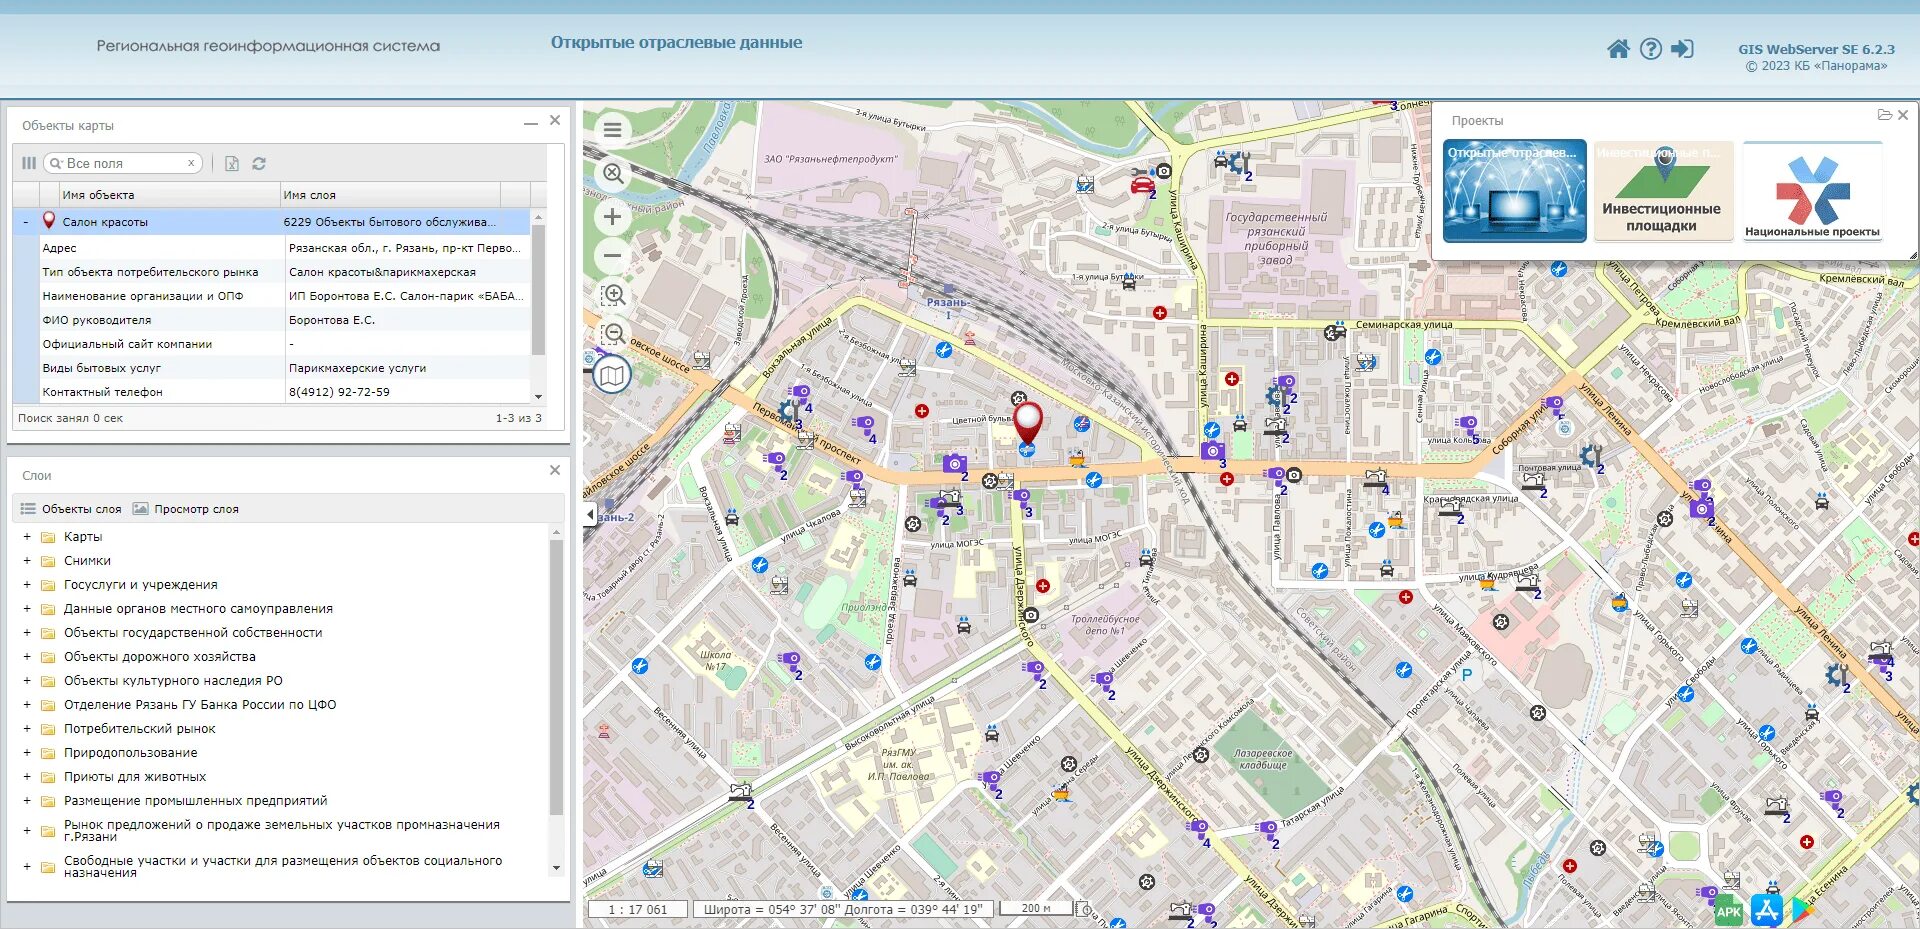Select Отделение Рязань ГУ Банка России tree item
The height and width of the screenshot is (929, 1920).
pyautogui.click(x=200, y=705)
